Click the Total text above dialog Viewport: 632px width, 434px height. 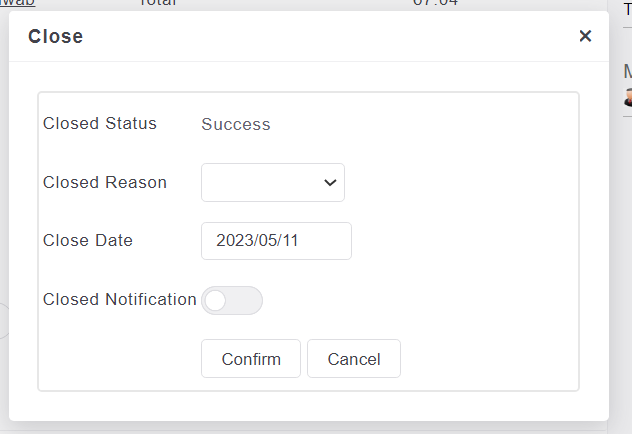pos(158,3)
